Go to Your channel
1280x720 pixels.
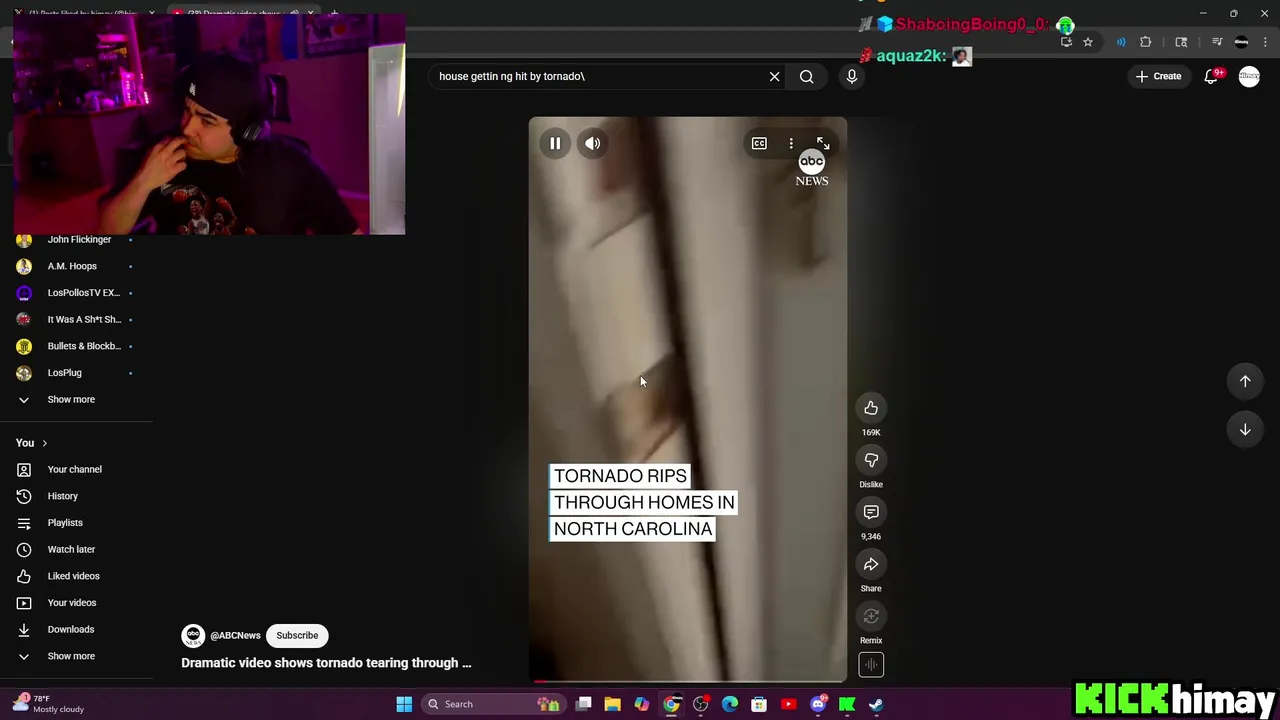[x=76, y=469]
